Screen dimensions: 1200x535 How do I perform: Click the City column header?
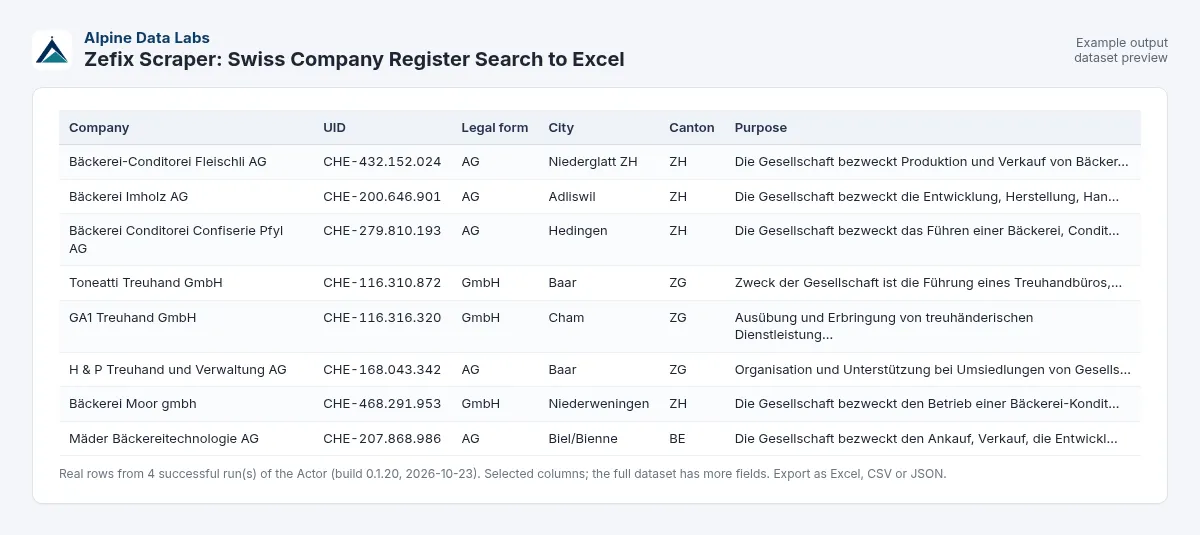click(561, 128)
